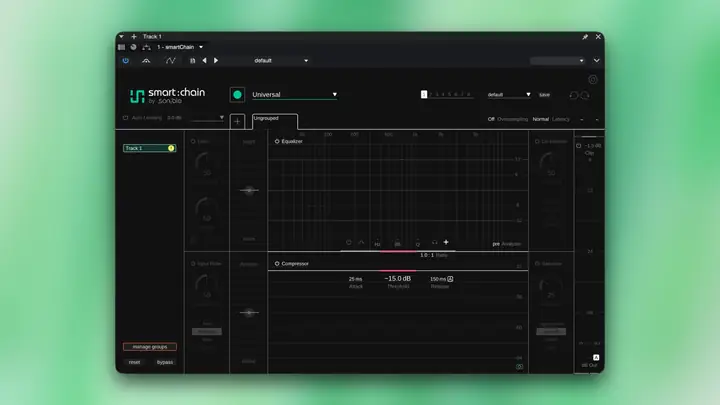Select Track 1 in the track list

[150, 148]
